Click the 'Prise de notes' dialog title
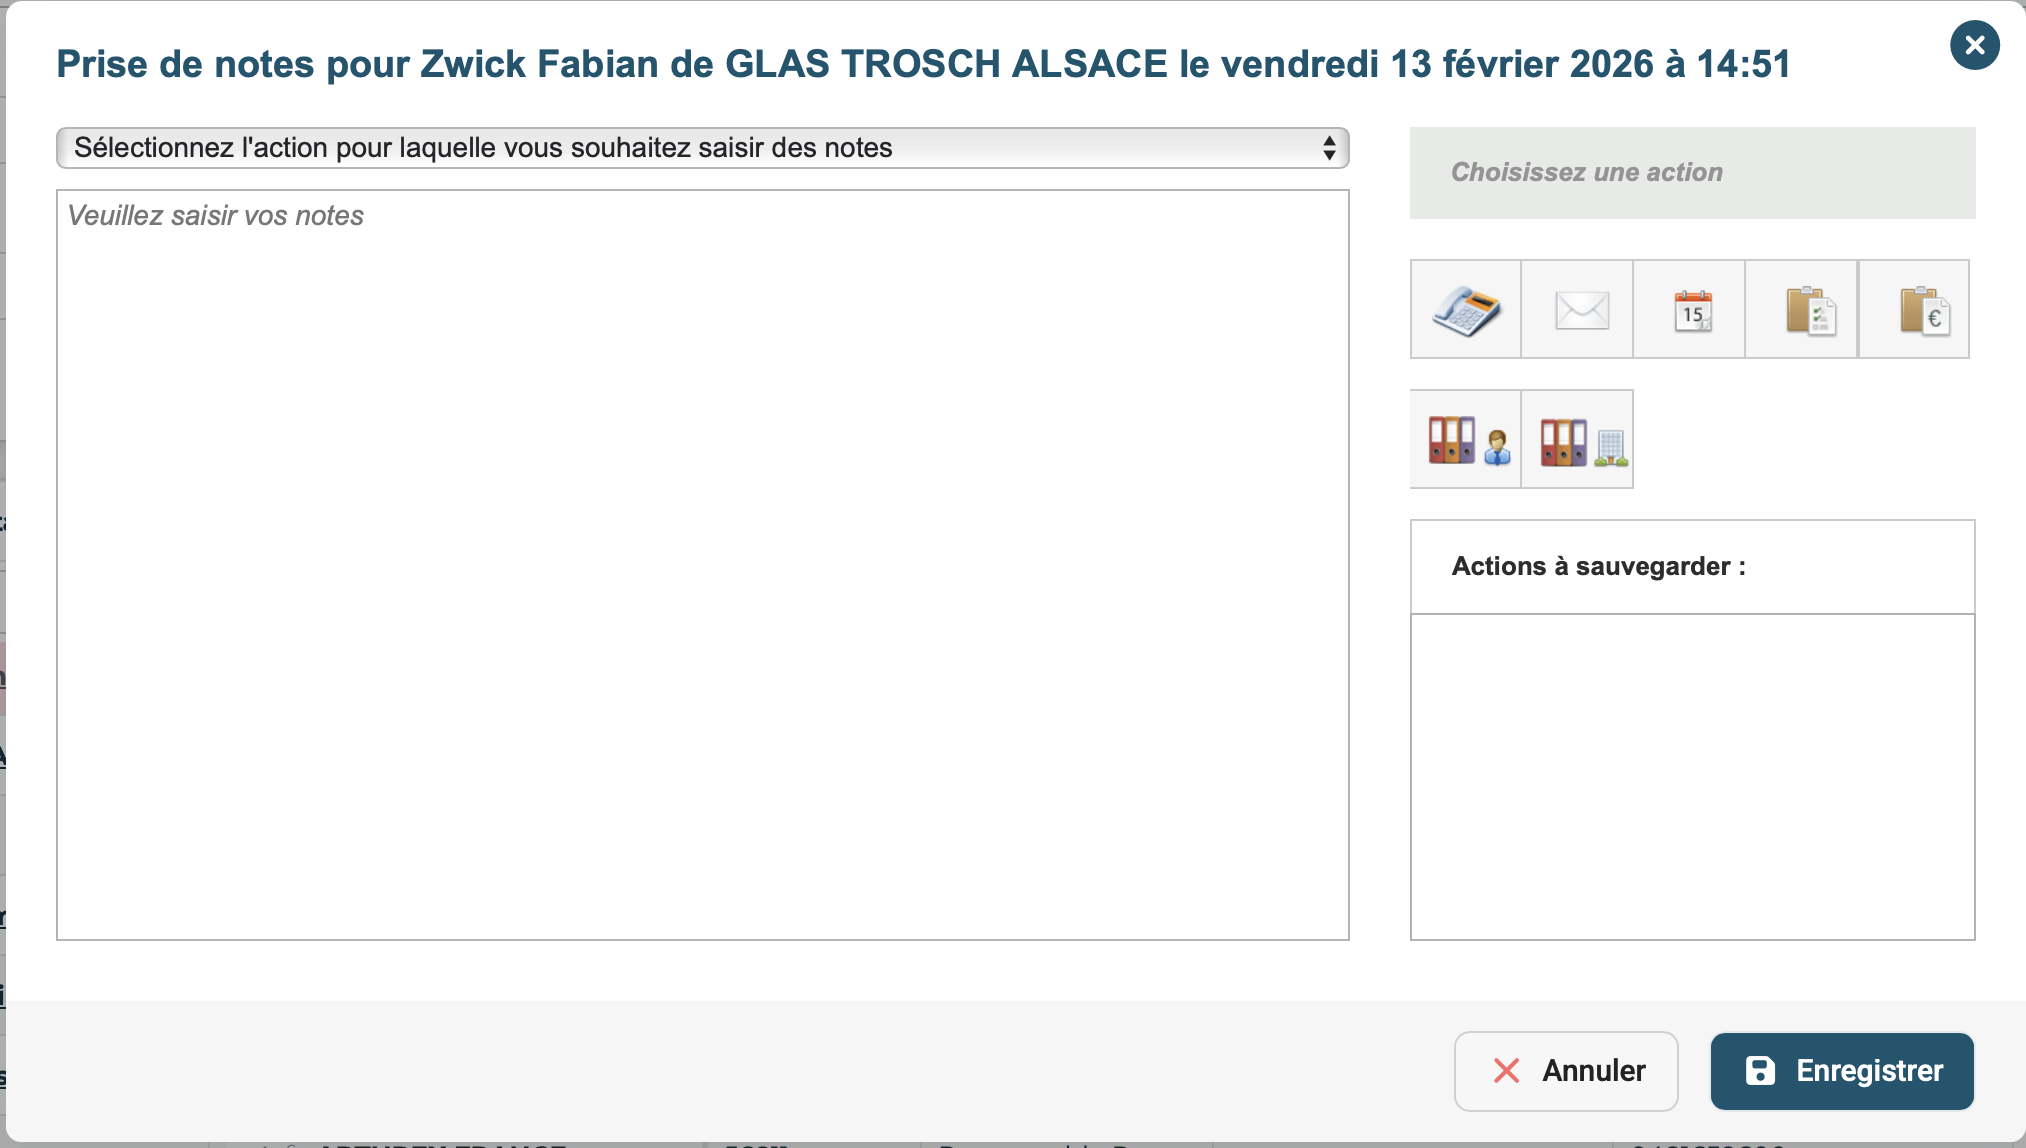 click(x=922, y=64)
